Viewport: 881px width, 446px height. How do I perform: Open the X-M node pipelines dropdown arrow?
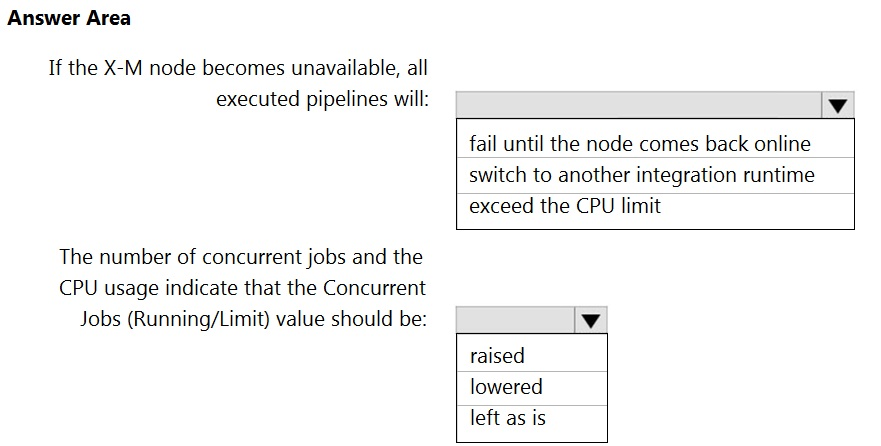point(838,105)
